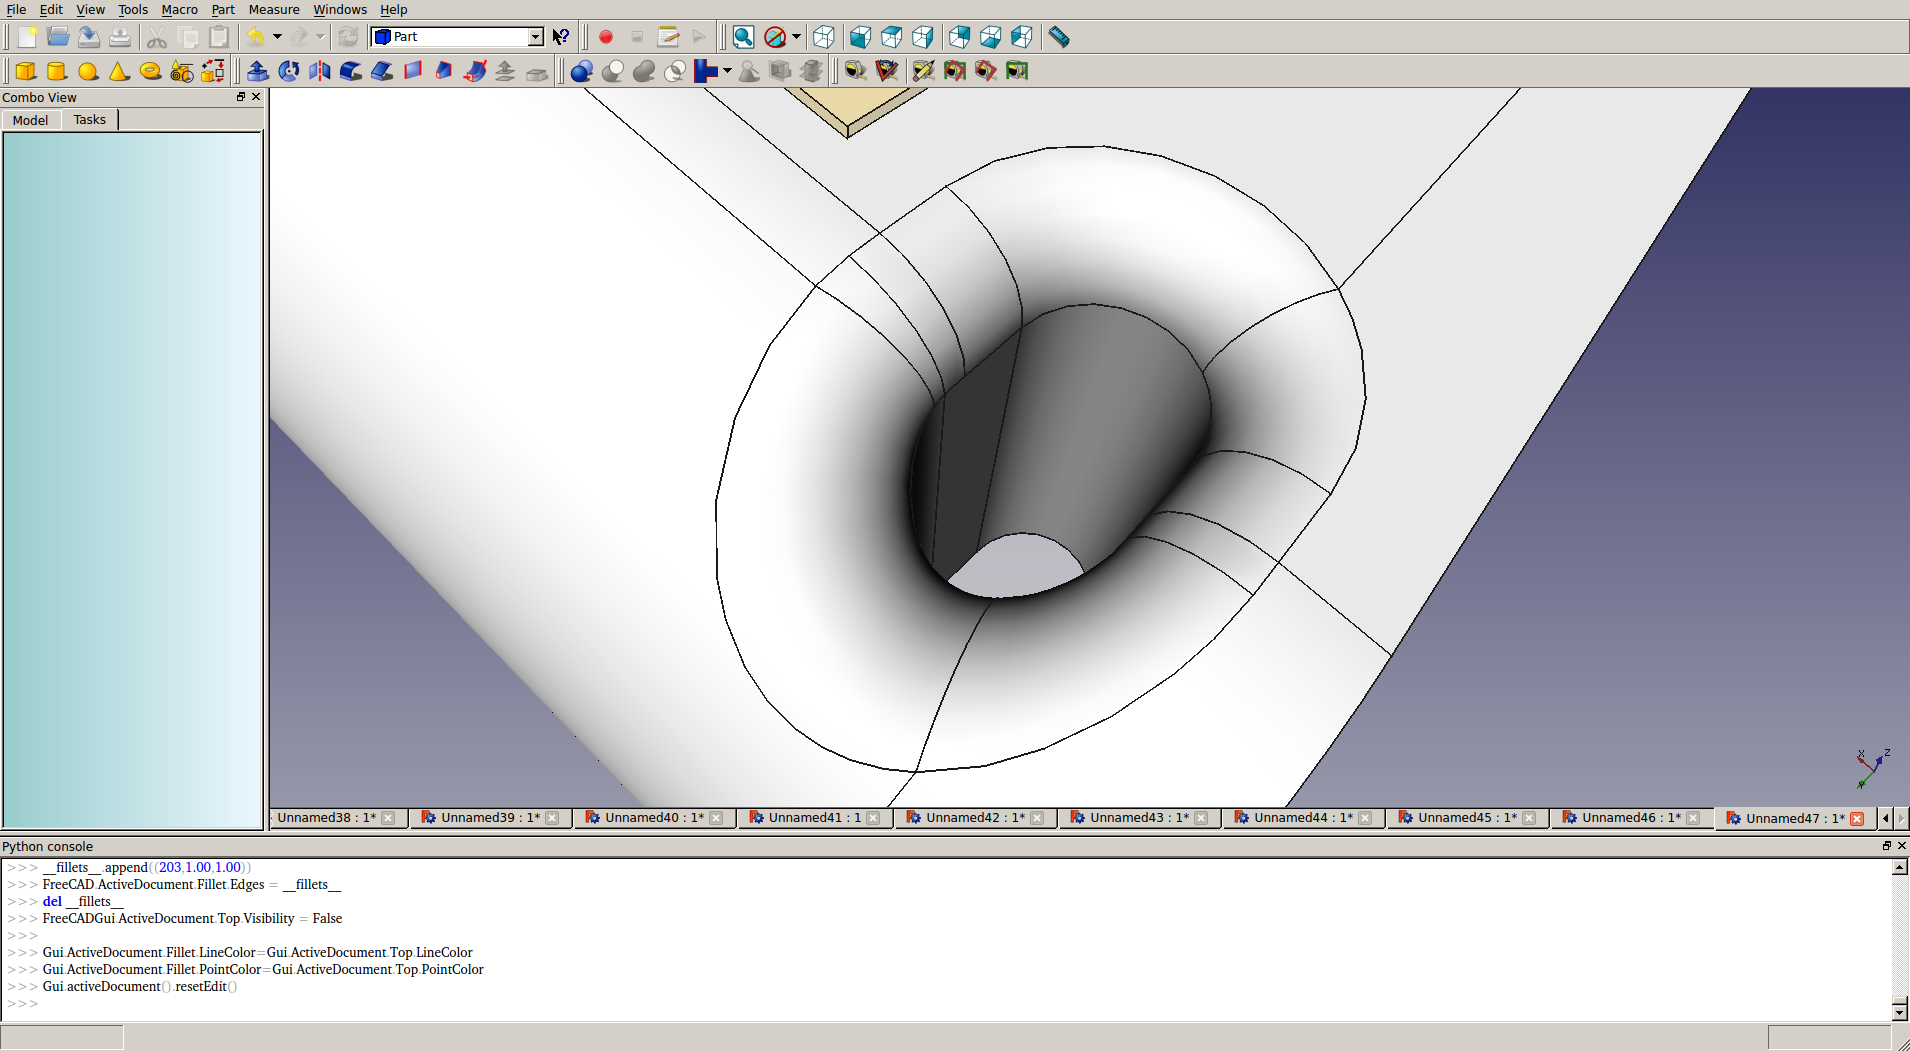Screen dimensions: 1910x1051
Task: Click the Python console scroll-down arrow
Action: [x=1900, y=1012]
